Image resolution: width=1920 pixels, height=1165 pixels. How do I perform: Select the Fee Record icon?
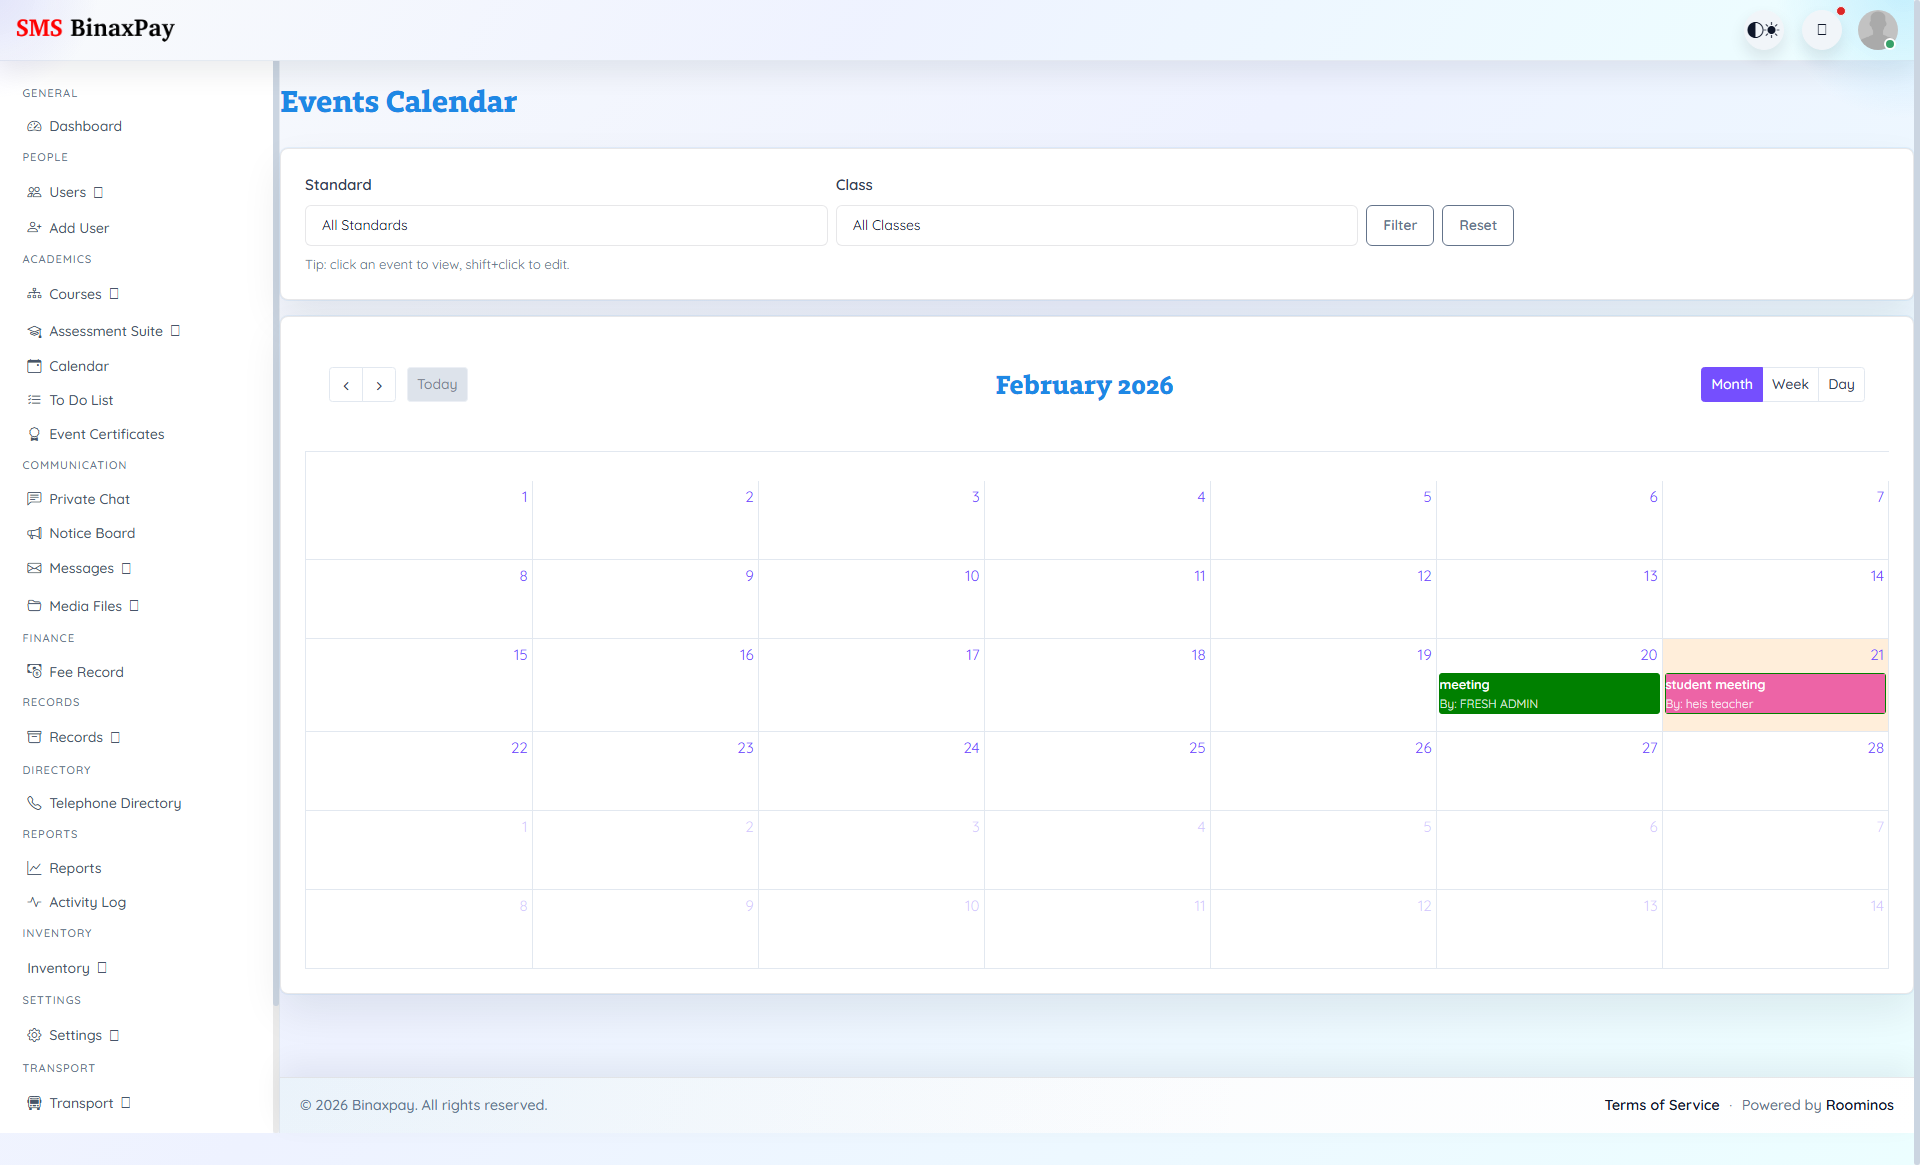[35, 672]
